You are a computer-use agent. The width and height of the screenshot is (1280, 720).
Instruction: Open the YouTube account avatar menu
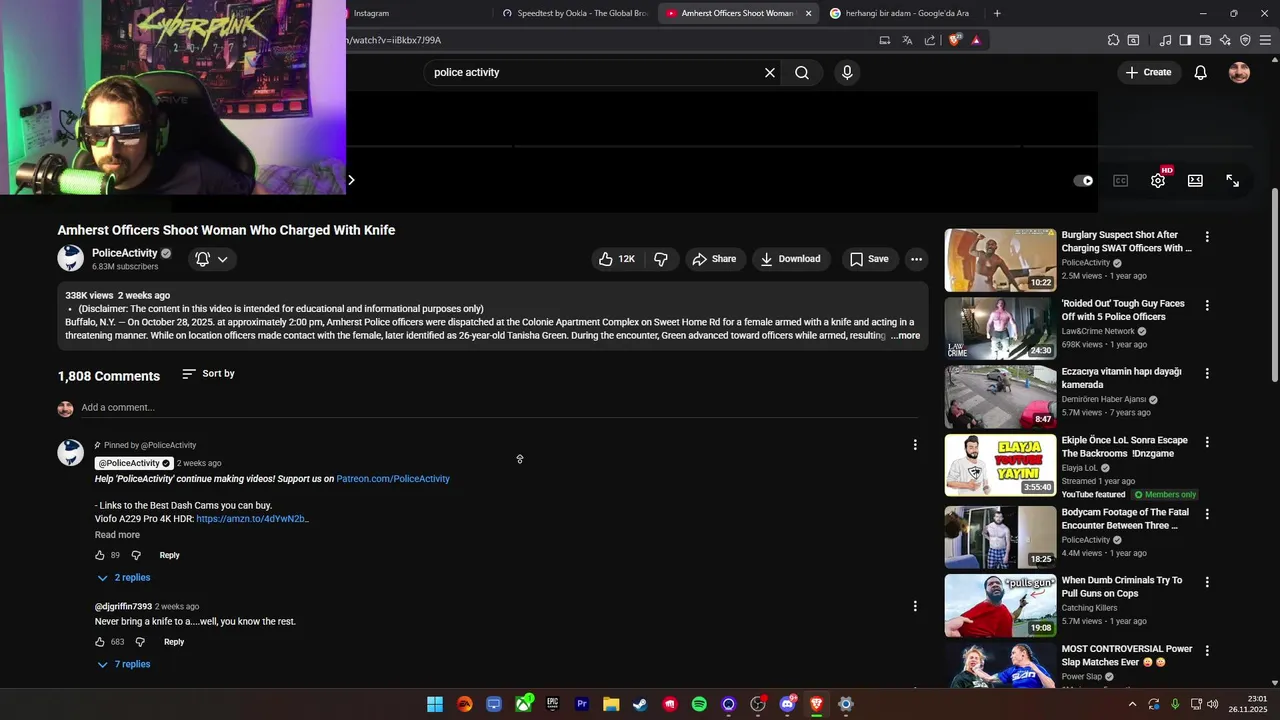1239,72
